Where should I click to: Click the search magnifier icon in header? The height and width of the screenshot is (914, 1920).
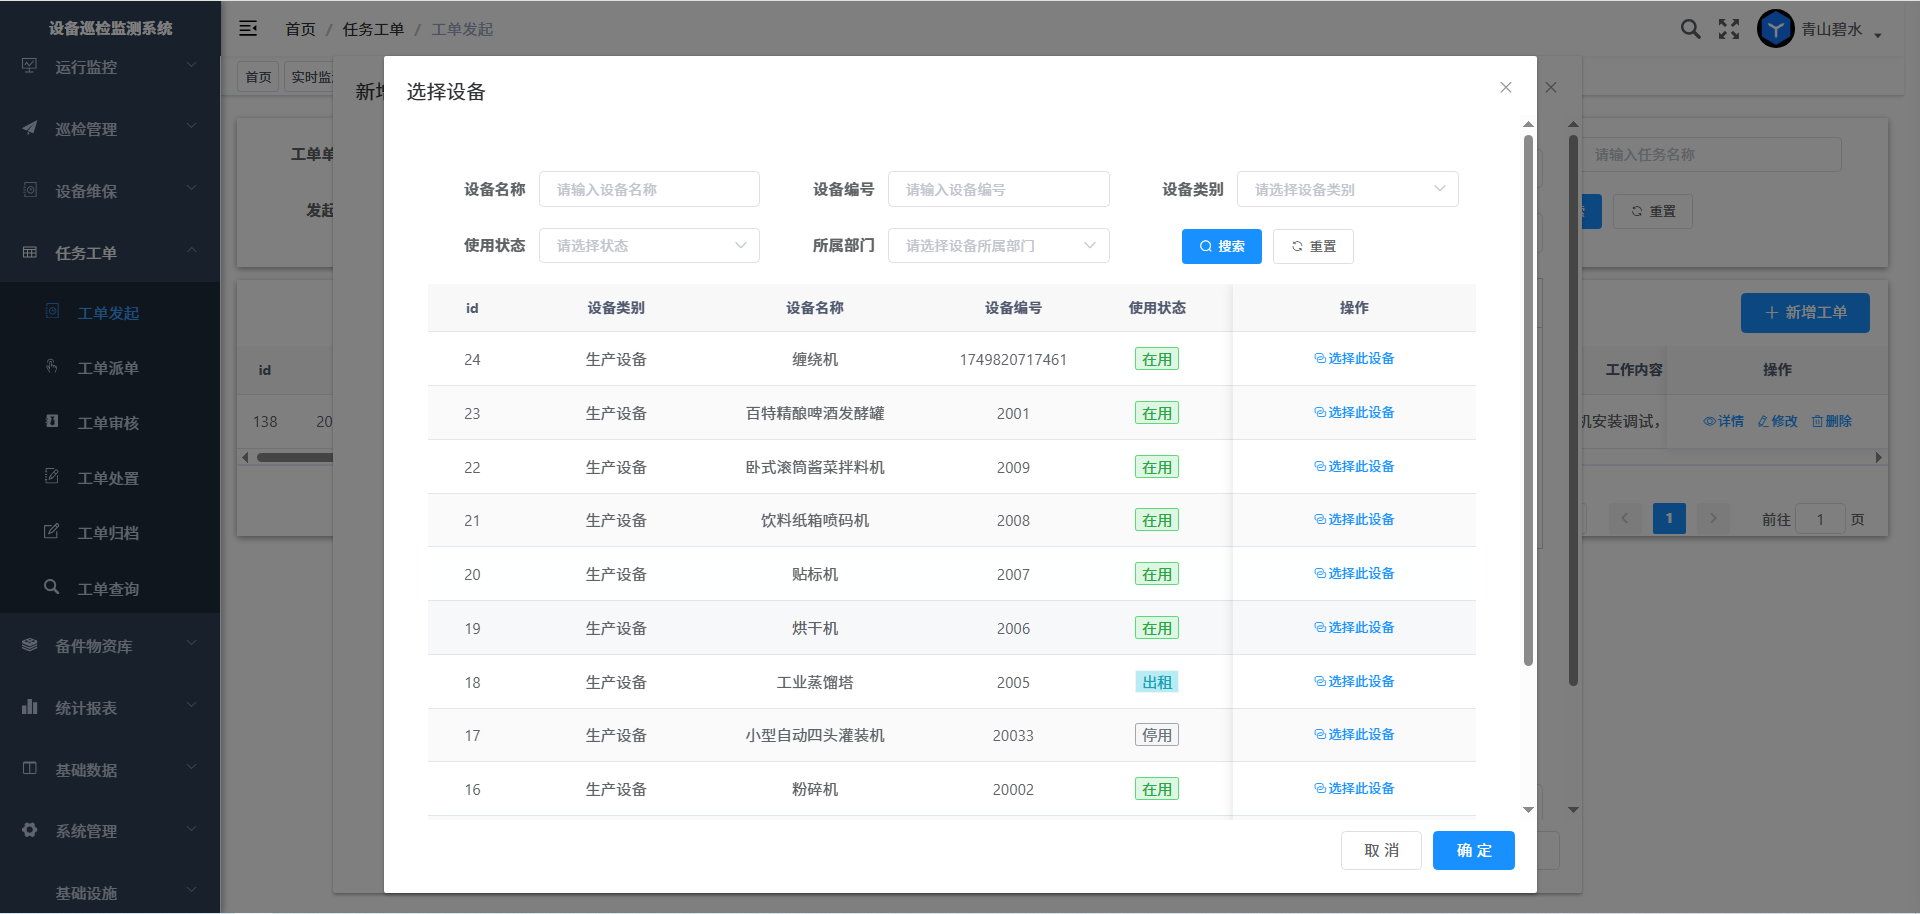coord(1690,29)
